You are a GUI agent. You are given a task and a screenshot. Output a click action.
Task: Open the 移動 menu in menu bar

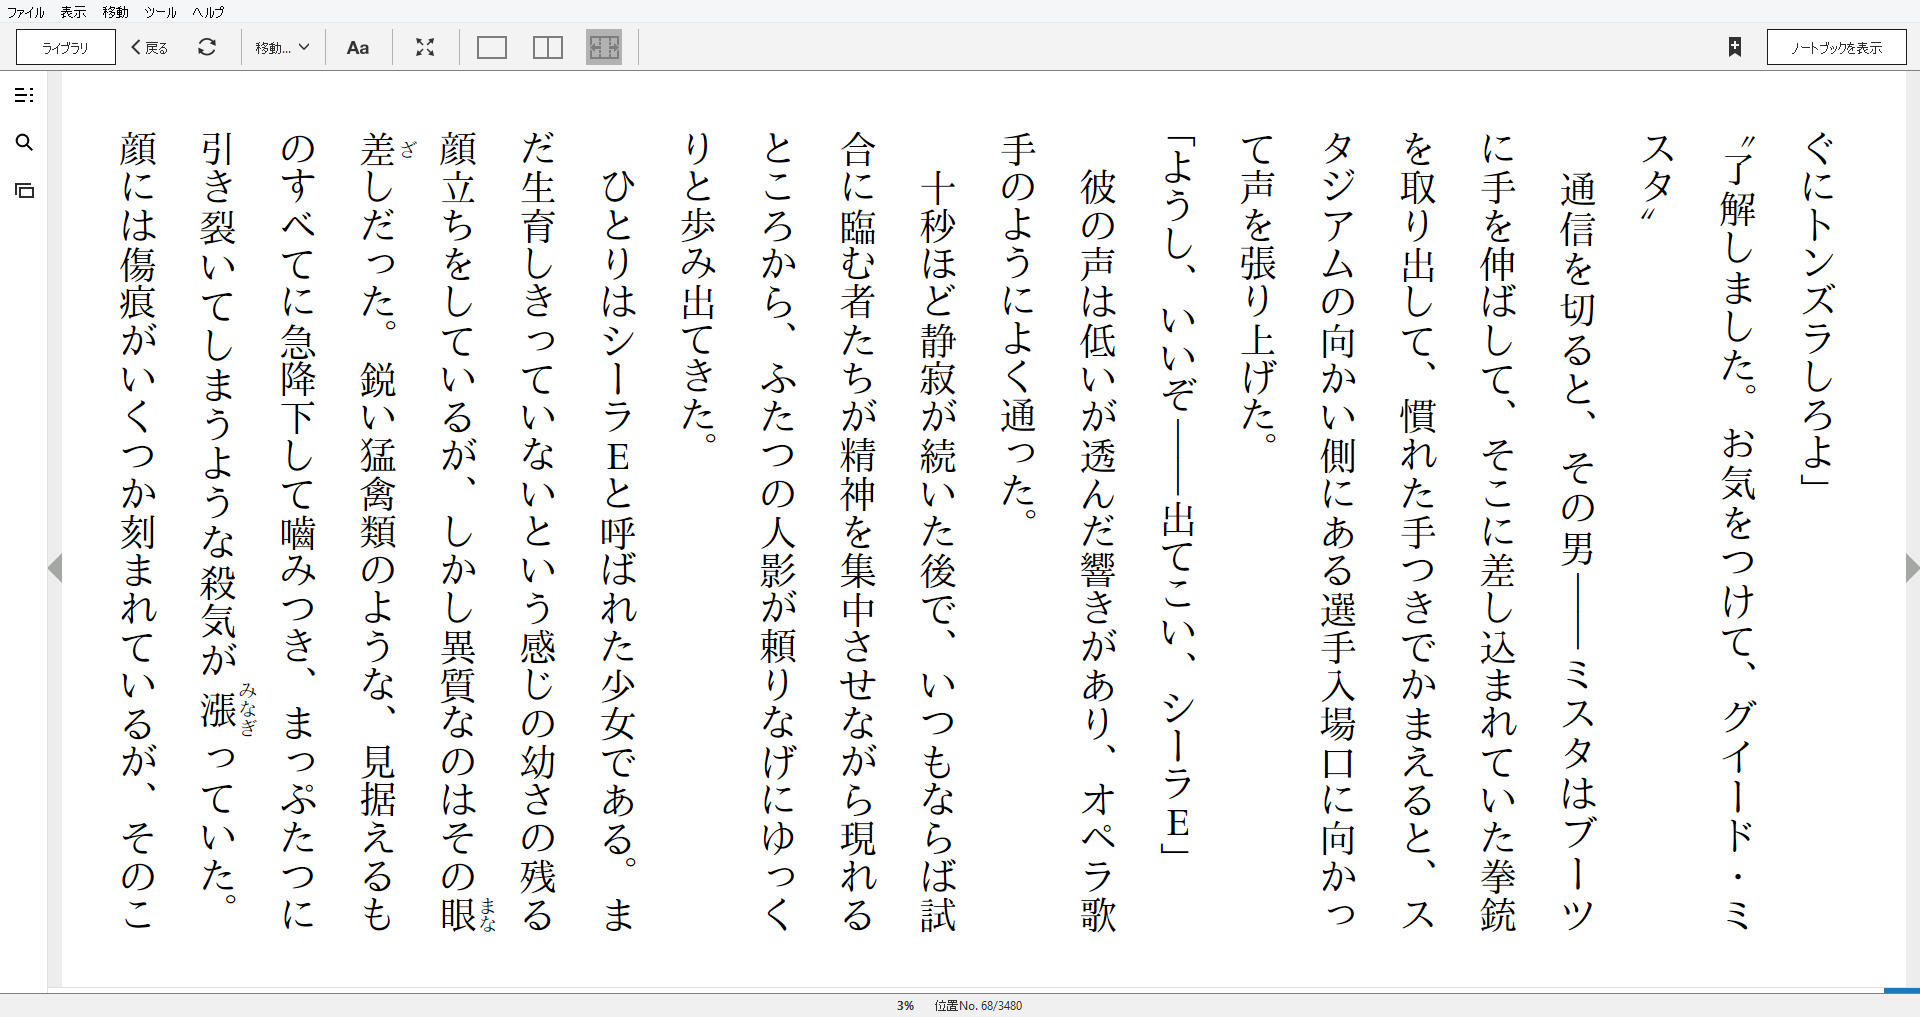pos(115,12)
